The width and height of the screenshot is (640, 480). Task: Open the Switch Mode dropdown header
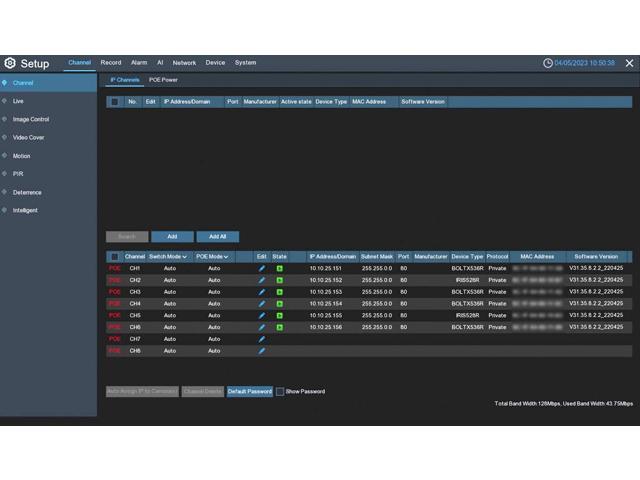pyautogui.click(x=169, y=257)
